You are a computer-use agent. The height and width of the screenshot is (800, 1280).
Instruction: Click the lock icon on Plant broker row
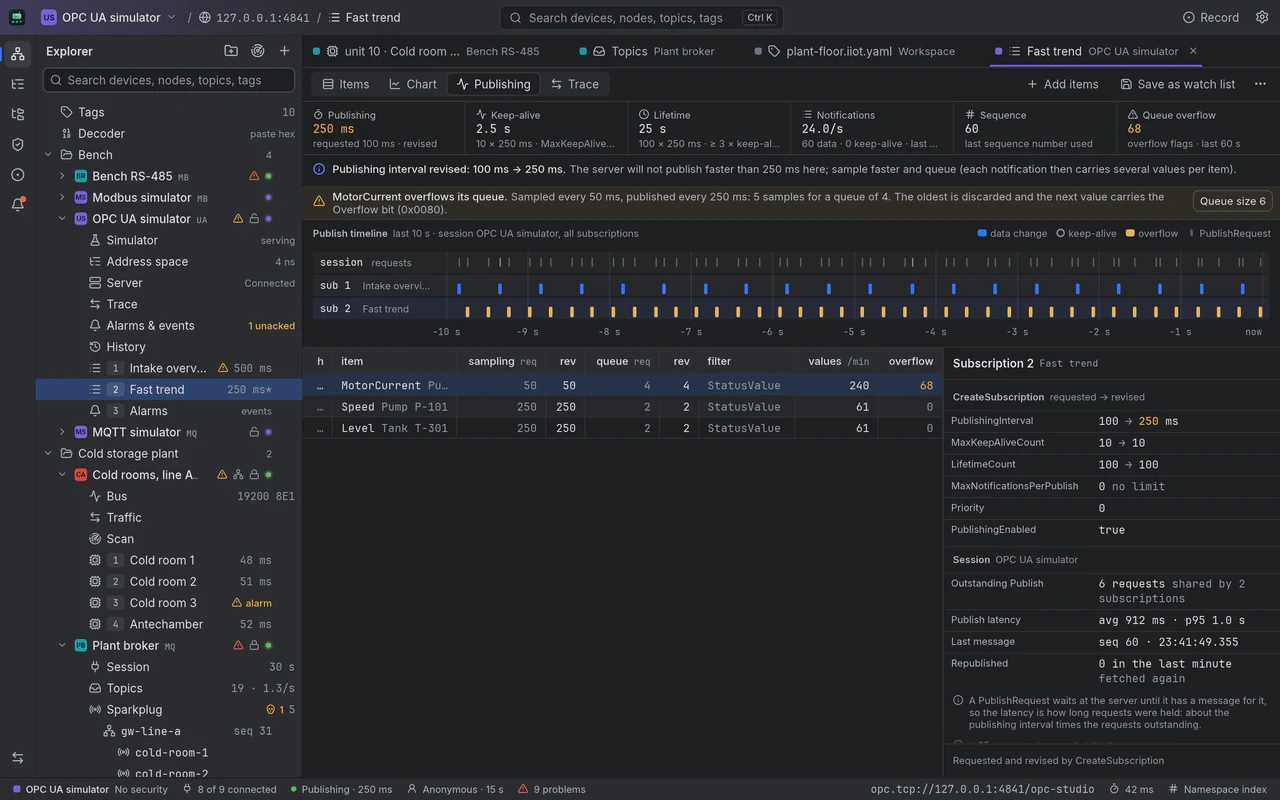[254, 646]
